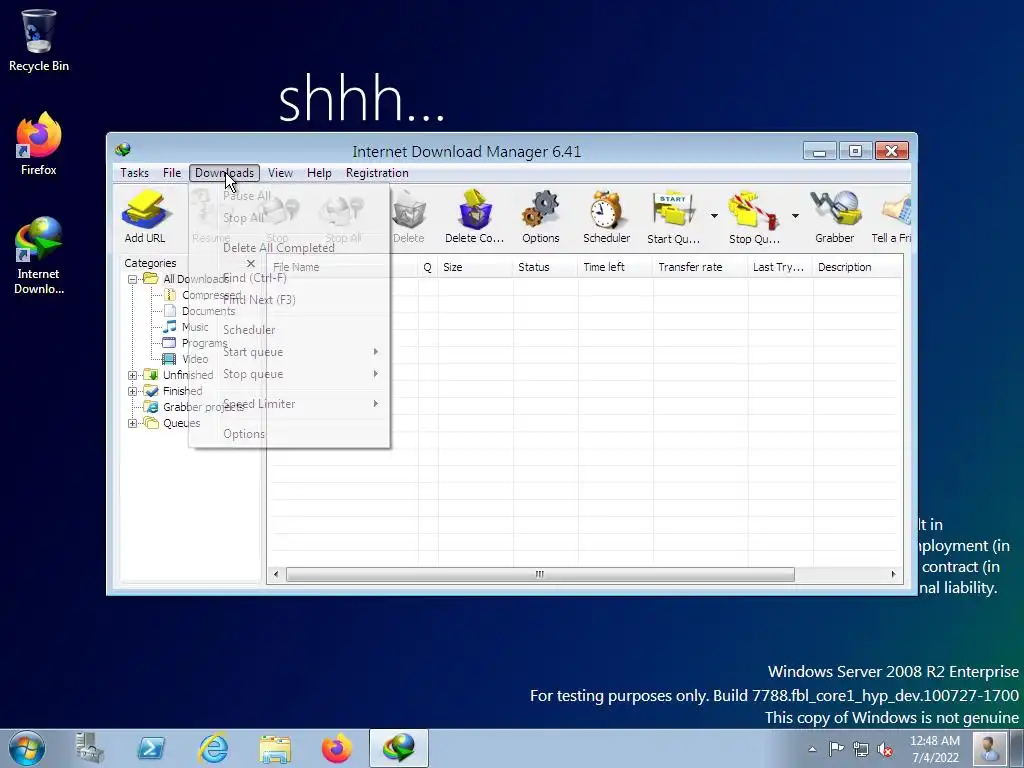Open the Internet Download Manager desktop shortcut

tap(39, 255)
